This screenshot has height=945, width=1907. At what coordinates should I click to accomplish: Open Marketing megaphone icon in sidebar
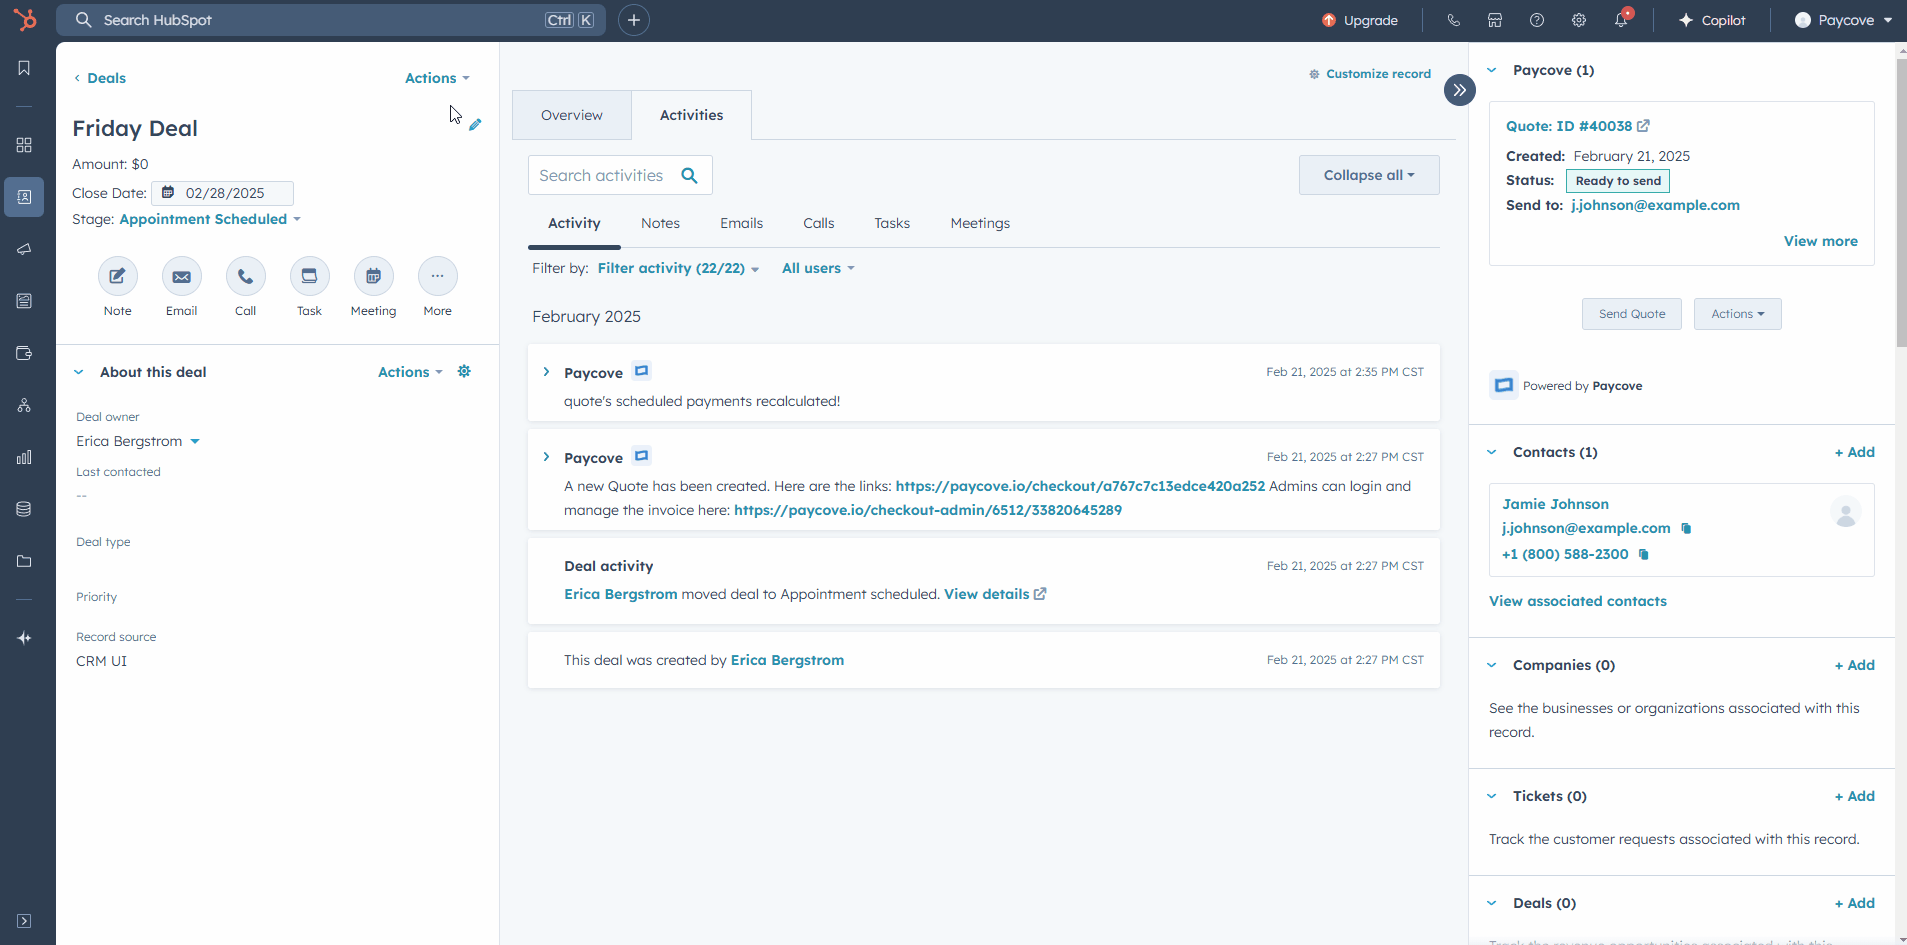(x=24, y=249)
